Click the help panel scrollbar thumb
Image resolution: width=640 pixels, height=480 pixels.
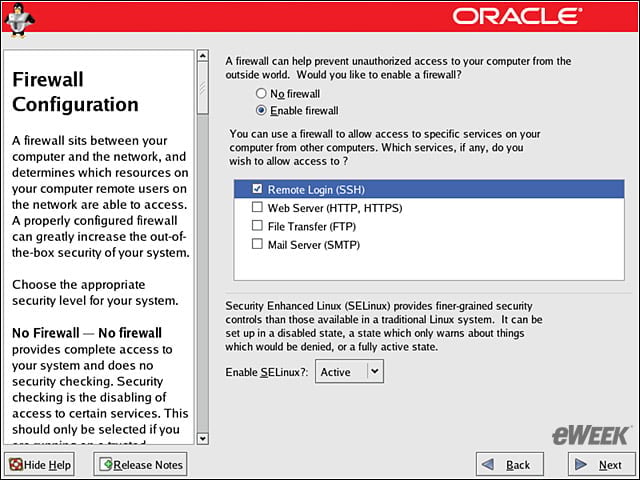click(202, 88)
